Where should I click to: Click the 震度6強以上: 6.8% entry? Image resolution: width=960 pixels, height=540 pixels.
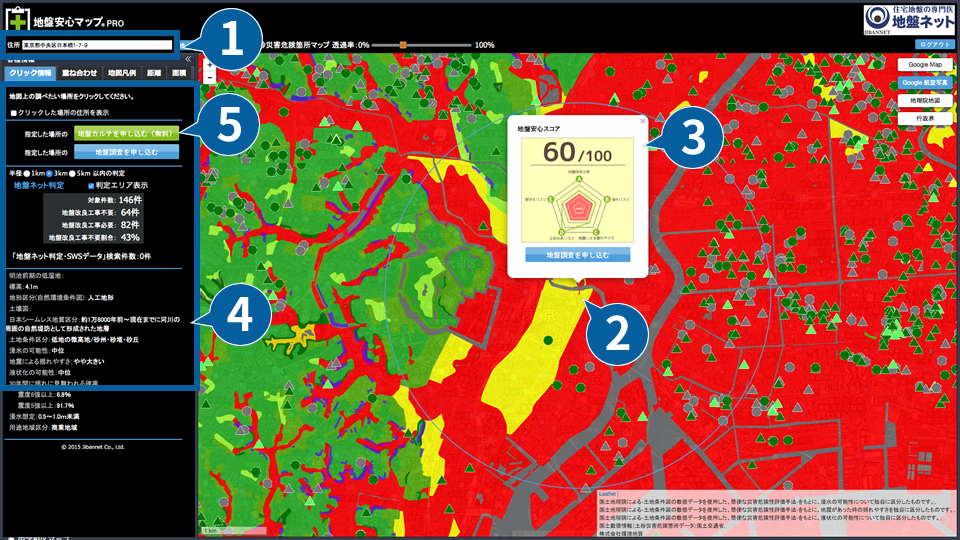tap(44, 395)
